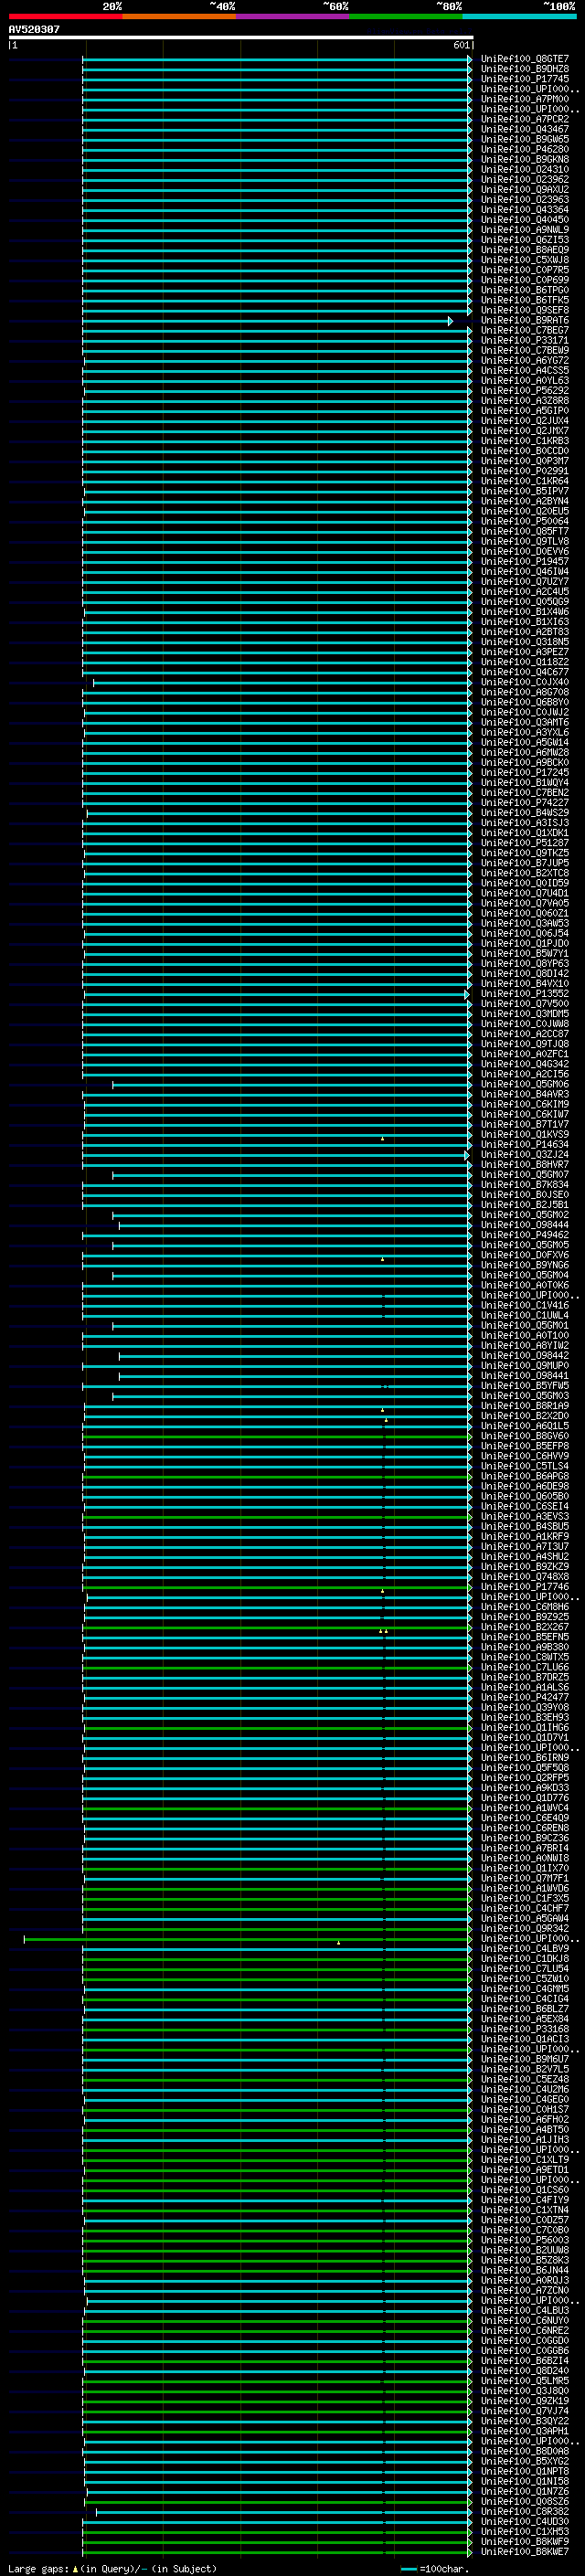Select the UniRef100_B8HVR7 label
The height and width of the screenshot is (2576, 585).
coord(525,1164)
